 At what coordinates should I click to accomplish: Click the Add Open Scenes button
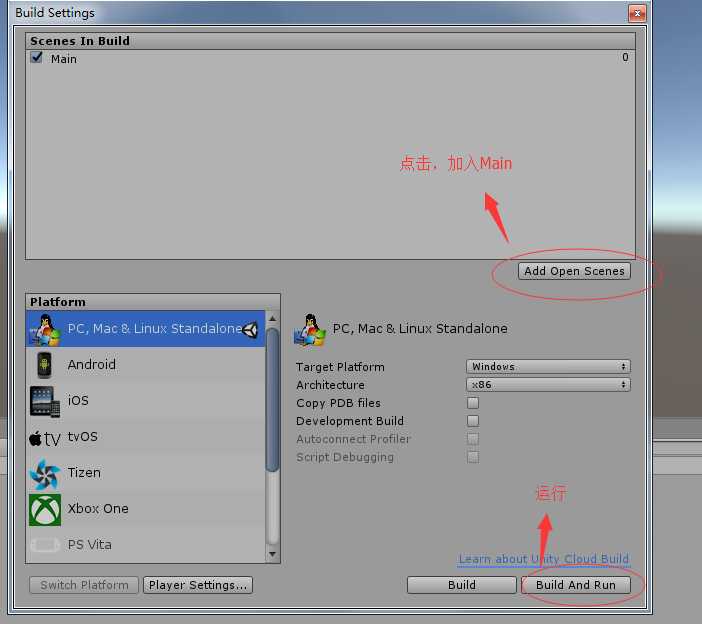574,271
